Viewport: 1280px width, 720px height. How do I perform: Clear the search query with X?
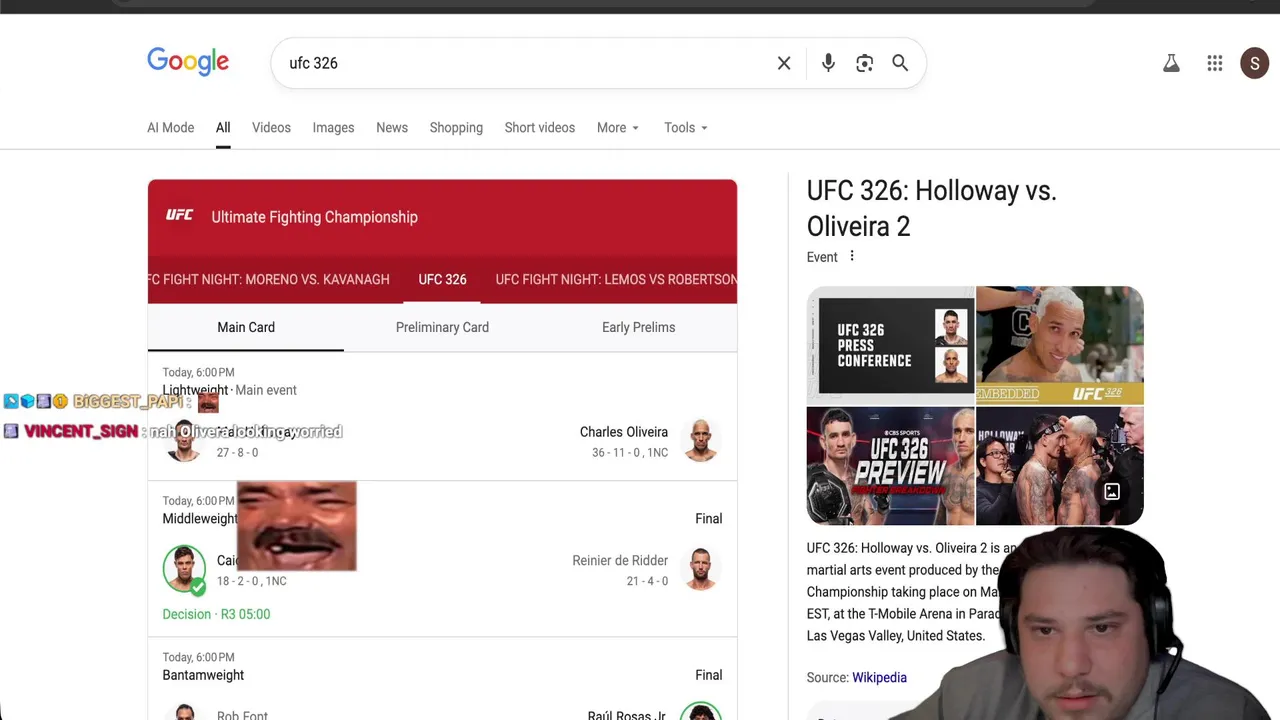(784, 63)
